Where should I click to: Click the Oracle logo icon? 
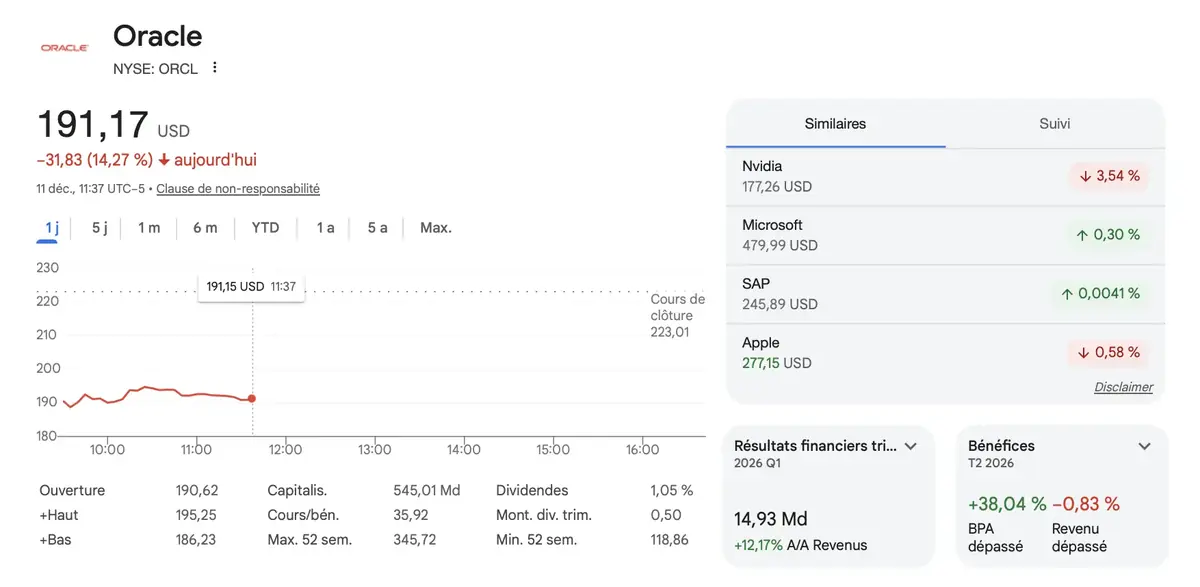tap(64, 47)
